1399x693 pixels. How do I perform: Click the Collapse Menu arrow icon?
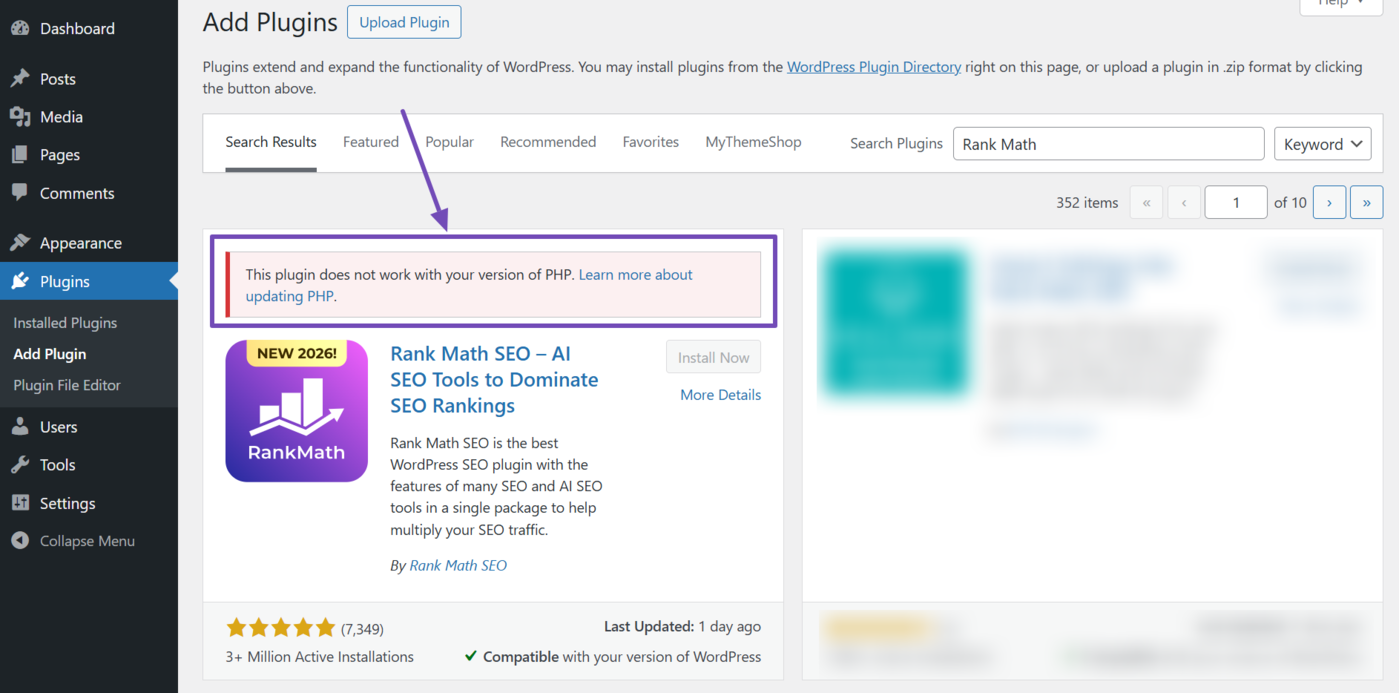[x=20, y=541]
